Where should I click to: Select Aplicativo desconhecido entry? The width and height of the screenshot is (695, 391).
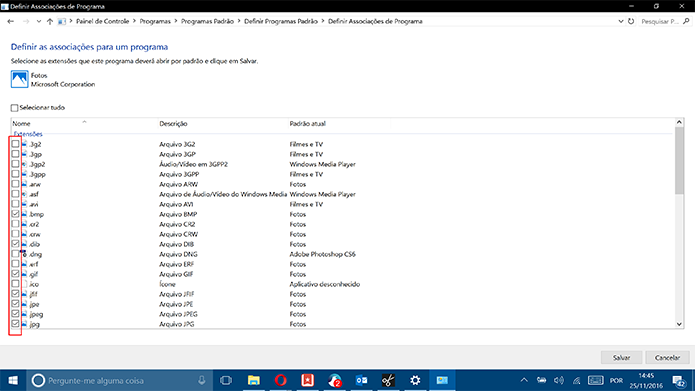[324, 284]
